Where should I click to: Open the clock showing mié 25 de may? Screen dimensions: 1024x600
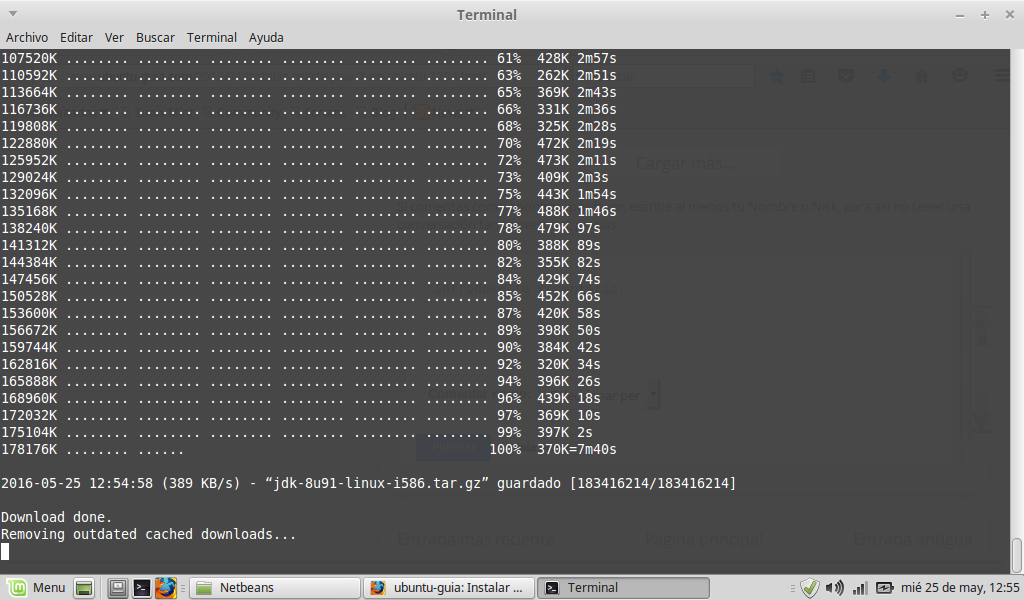tap(961, 587)
